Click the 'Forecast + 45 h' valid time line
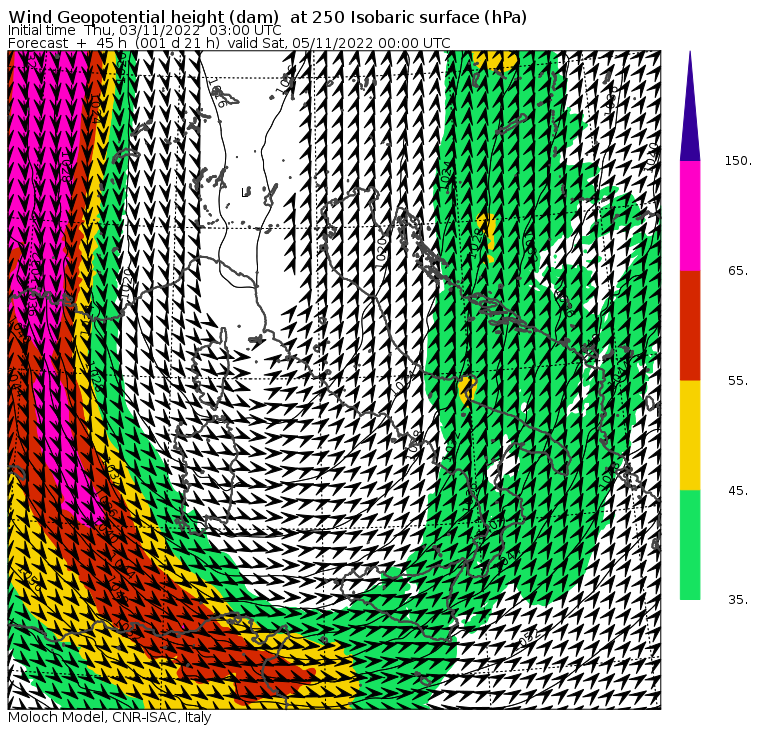 tap(229, 43)
